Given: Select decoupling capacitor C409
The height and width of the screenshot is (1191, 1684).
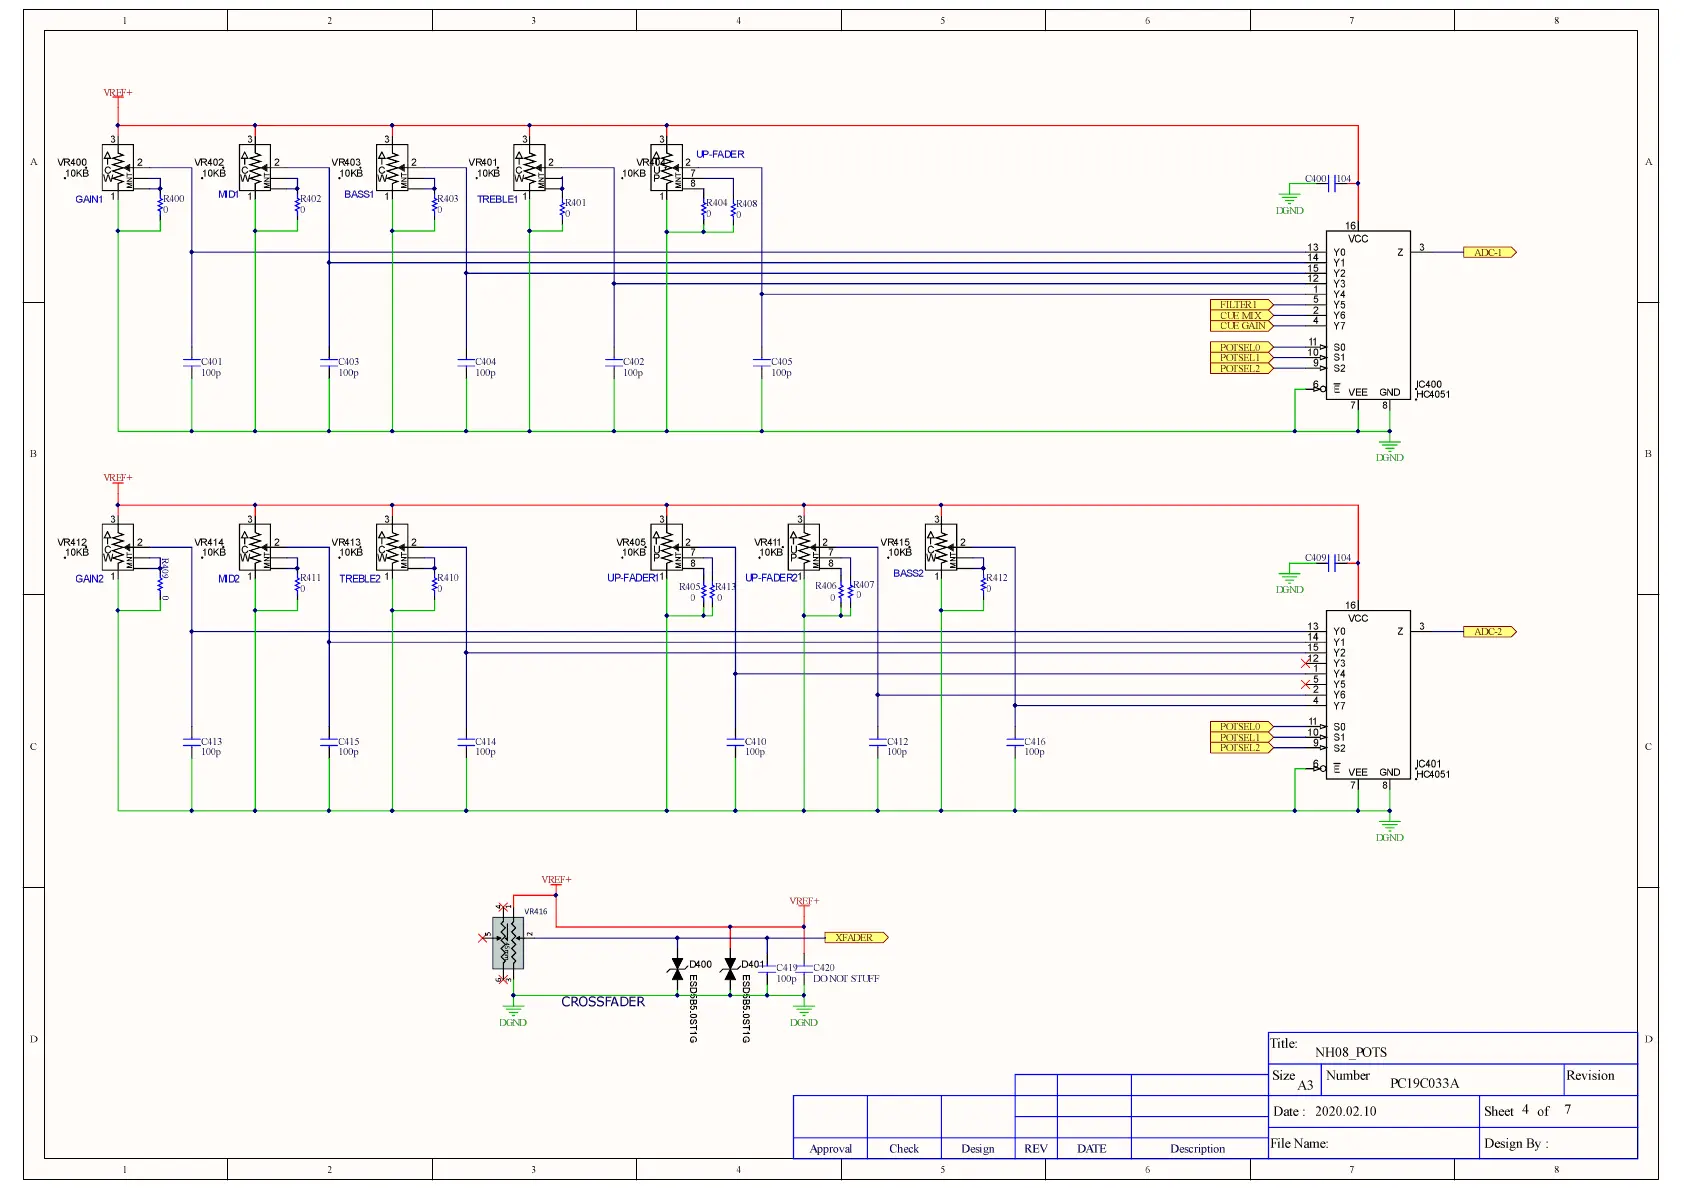Looking at the screenshot, I should click(x=1333, y=563).
